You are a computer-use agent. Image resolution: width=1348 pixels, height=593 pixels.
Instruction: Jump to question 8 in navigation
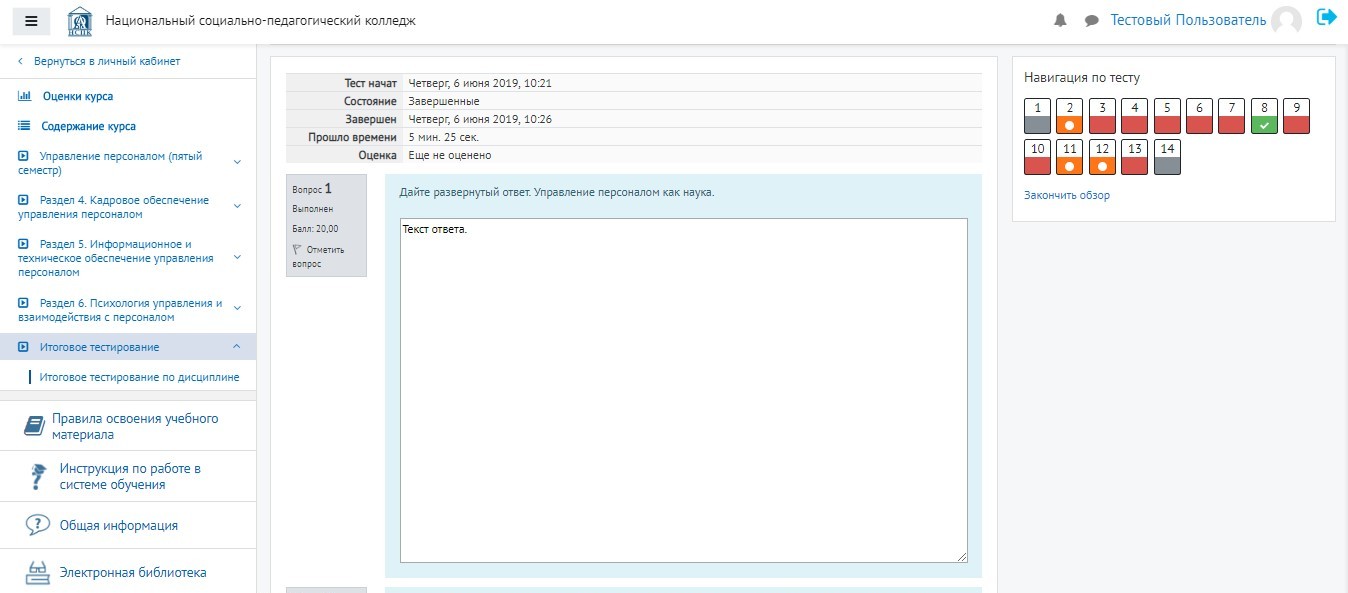pyautogui.click(x=1264, y=116)
